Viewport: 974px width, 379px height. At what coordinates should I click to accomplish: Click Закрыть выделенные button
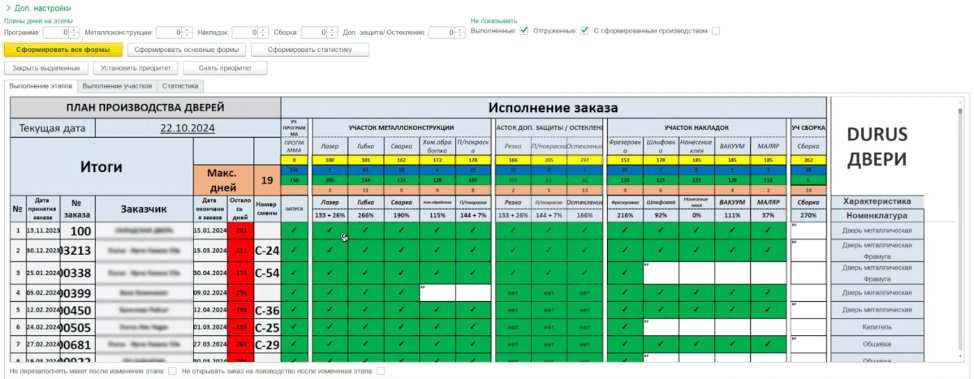(46, 68)
